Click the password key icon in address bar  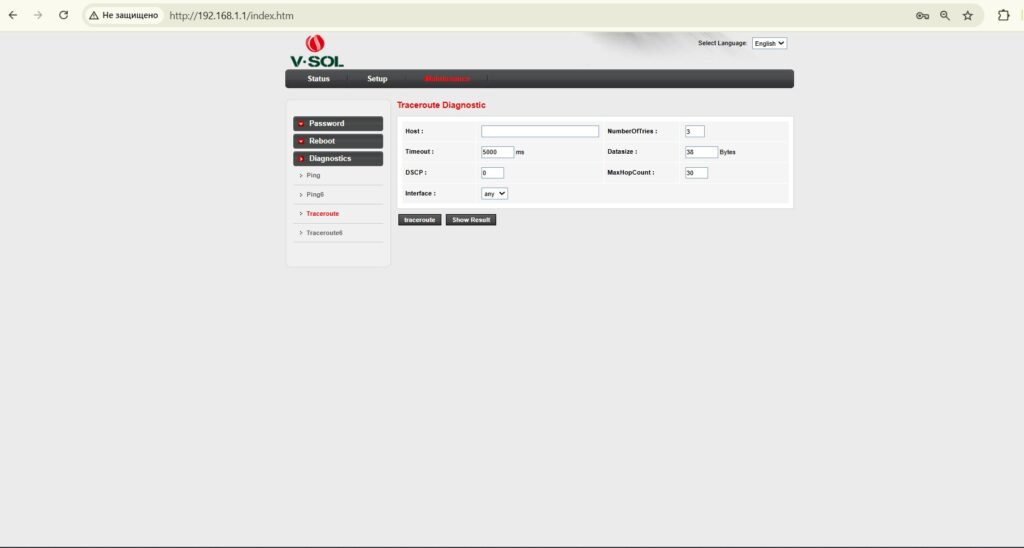tap(922, 16)
